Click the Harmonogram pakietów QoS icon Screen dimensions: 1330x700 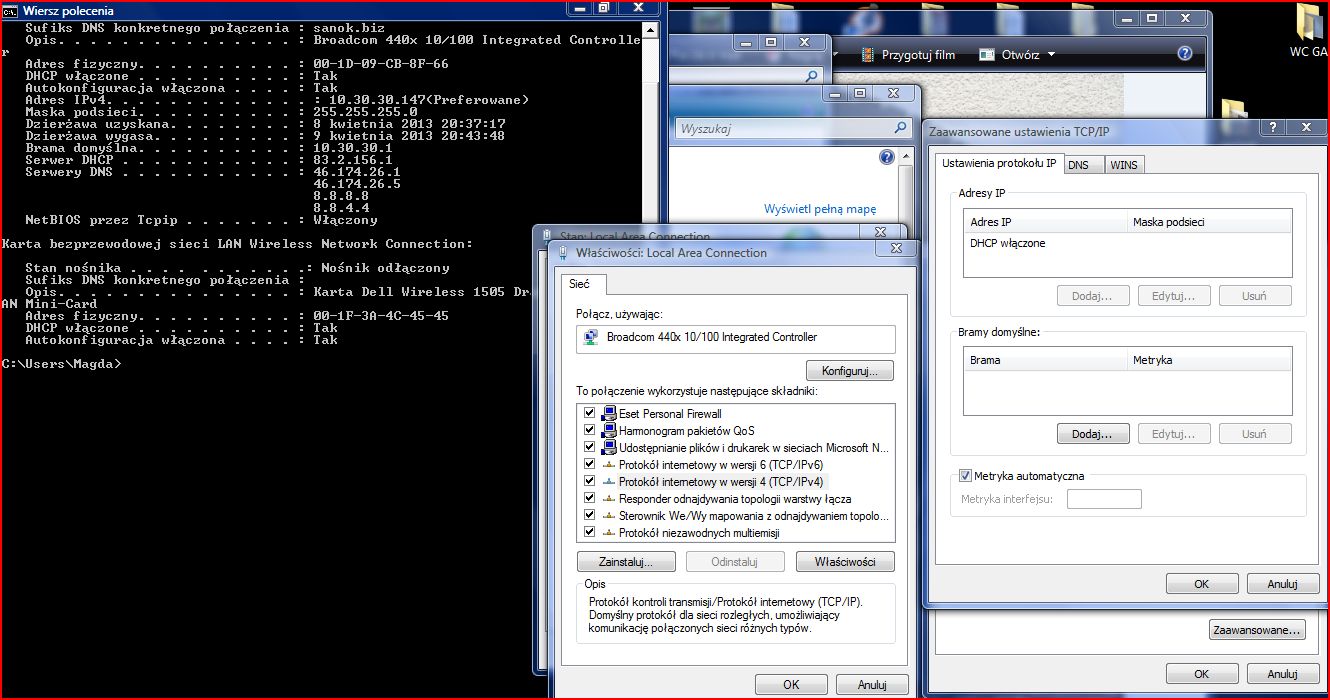coord(609,431)
